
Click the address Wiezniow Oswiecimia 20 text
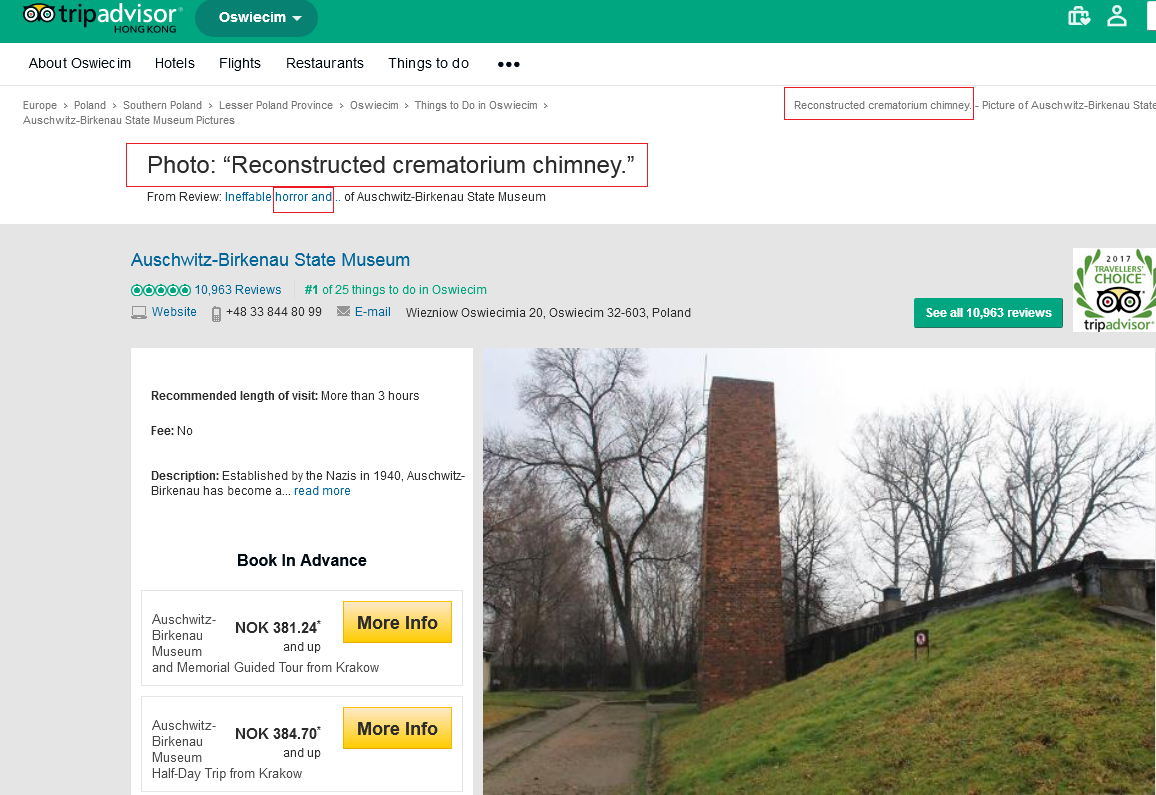548,313
